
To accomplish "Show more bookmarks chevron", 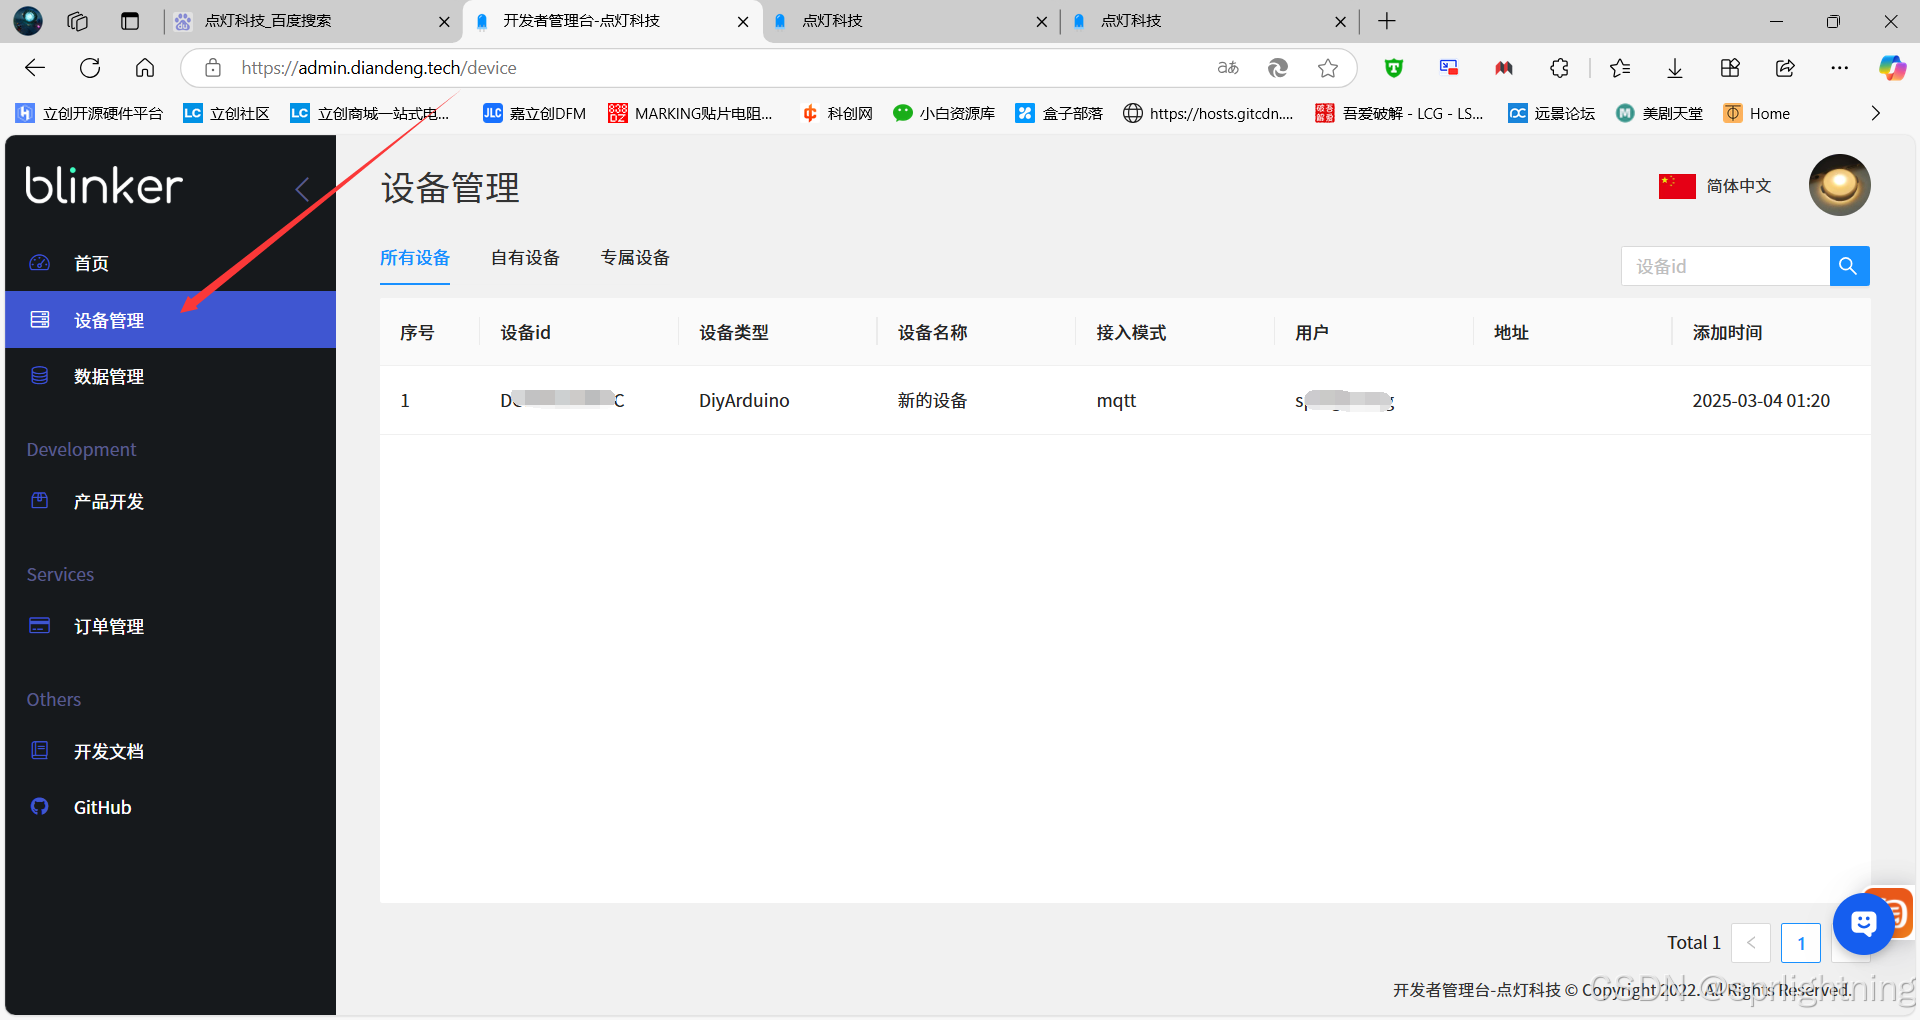I will [1876, 113].
